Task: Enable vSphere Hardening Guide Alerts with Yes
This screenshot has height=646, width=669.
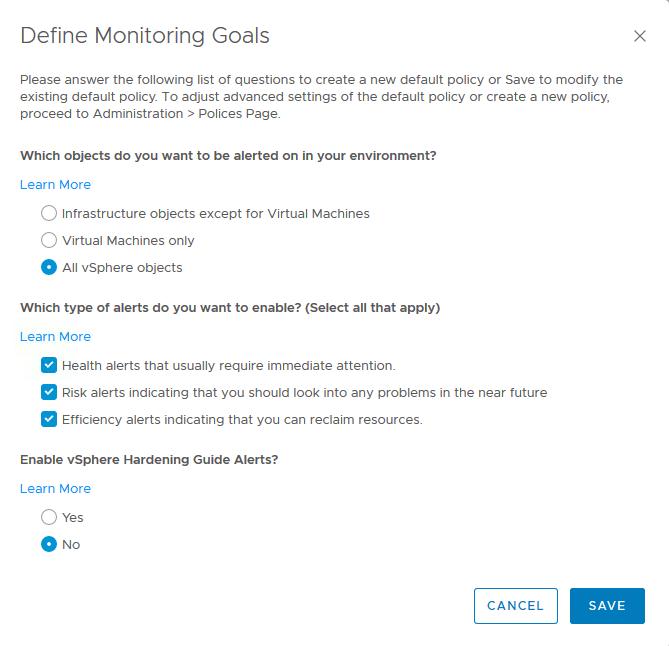Action: click(49, 517)
